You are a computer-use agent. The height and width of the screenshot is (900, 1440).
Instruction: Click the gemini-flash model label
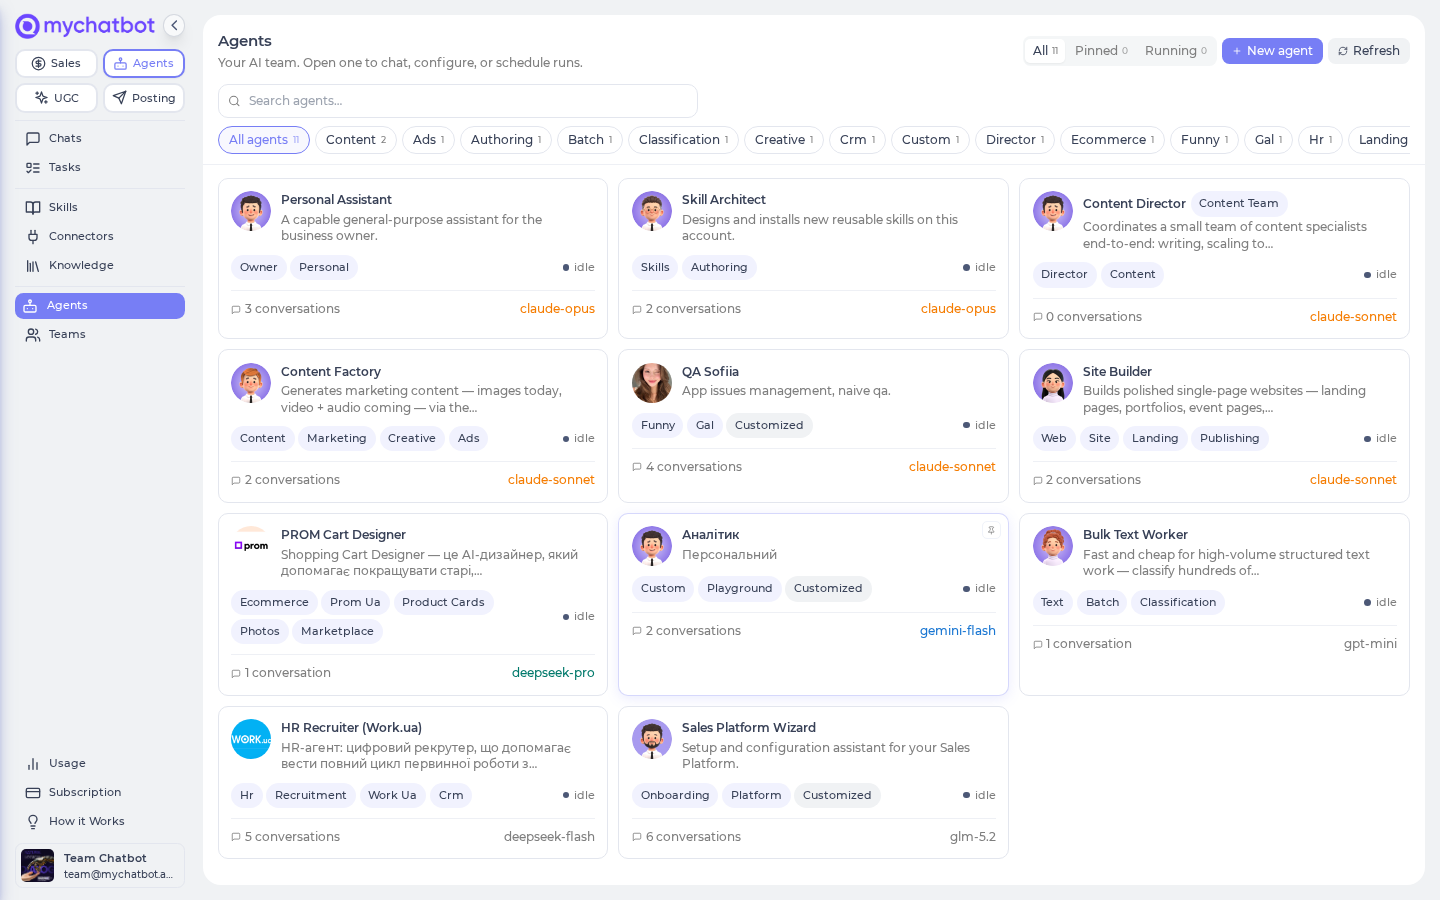958,631
